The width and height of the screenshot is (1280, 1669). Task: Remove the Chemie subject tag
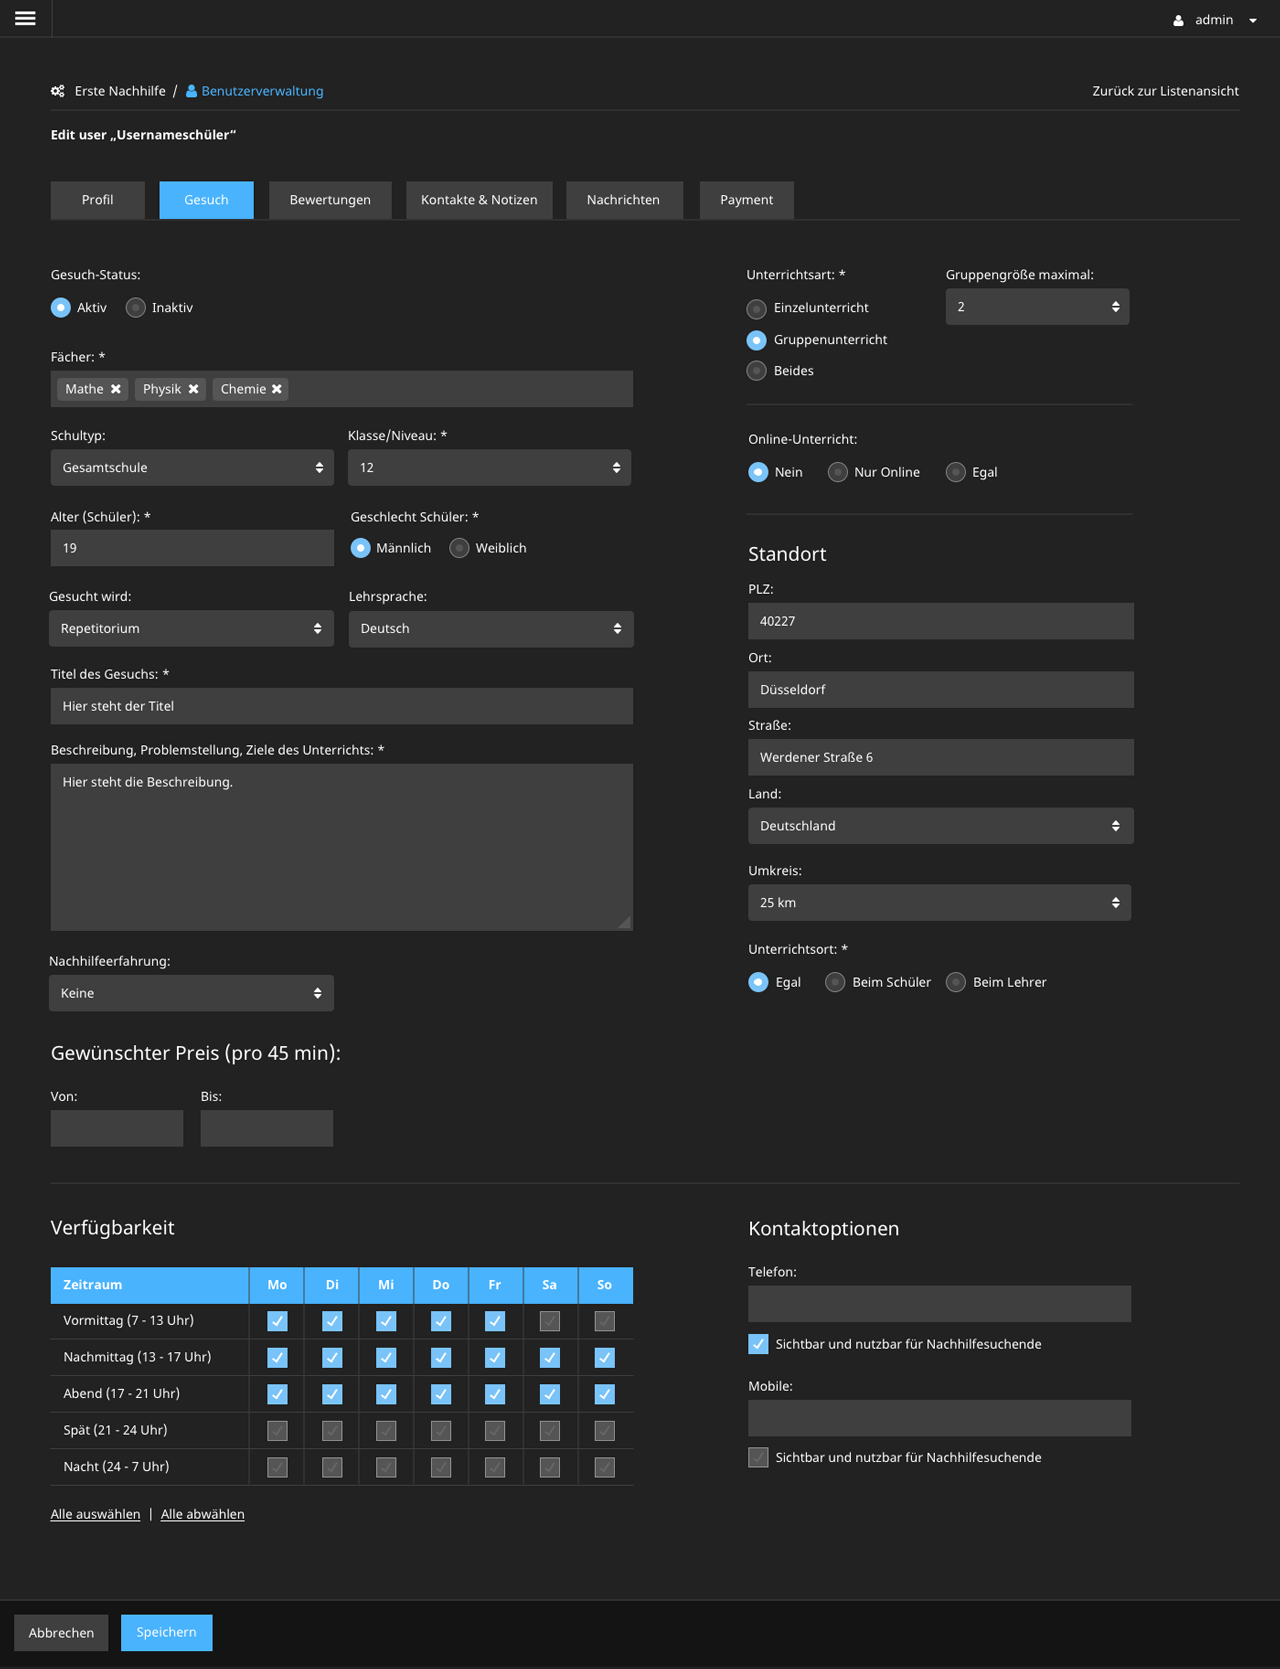coord(277,389)
